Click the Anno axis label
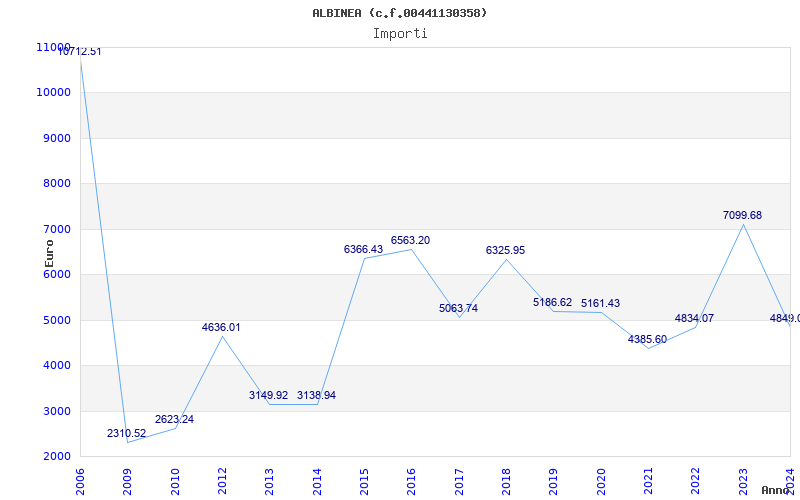The height and width of the screenshot is (500, 800). pos(776,490)
